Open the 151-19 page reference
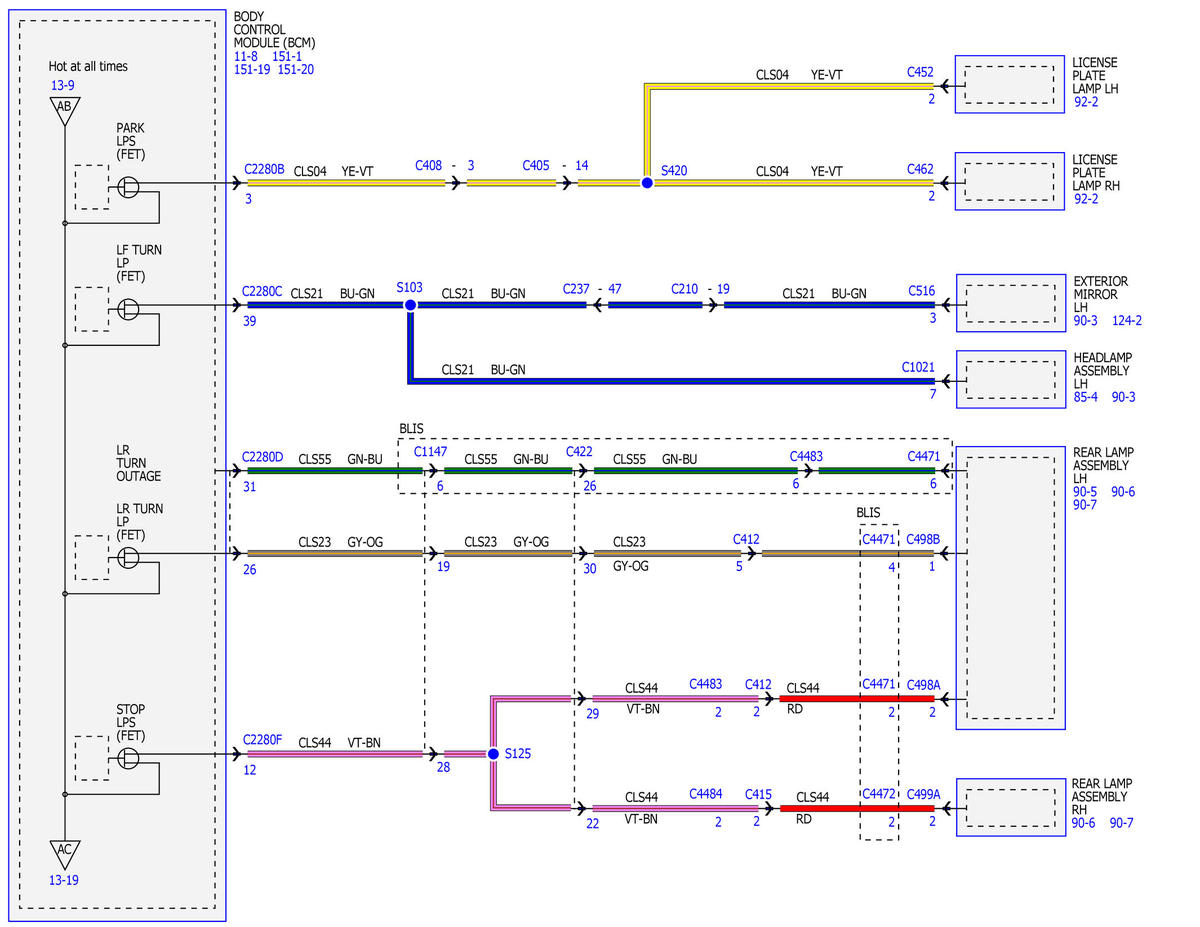This screenshot has width=1200, height=927. [251, 70]
